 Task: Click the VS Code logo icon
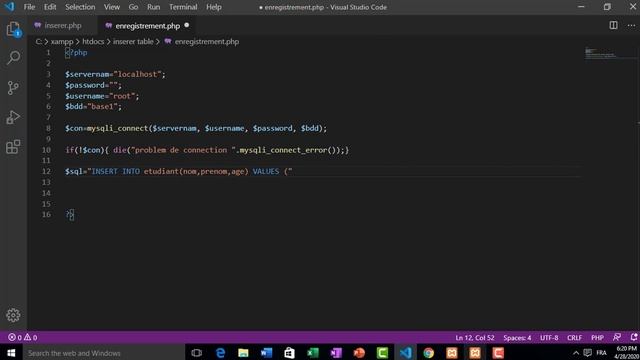(9, 7)
